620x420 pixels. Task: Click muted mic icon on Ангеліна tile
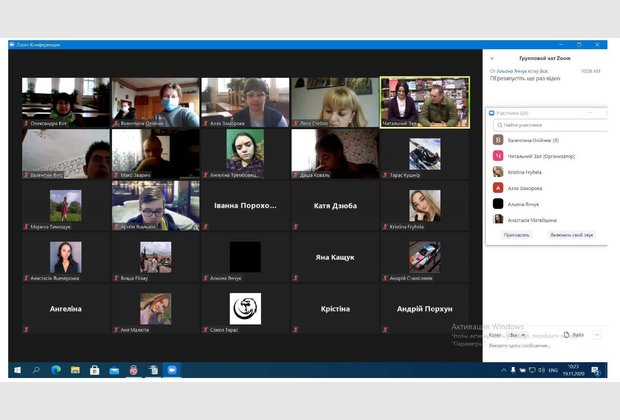[26, 329]
